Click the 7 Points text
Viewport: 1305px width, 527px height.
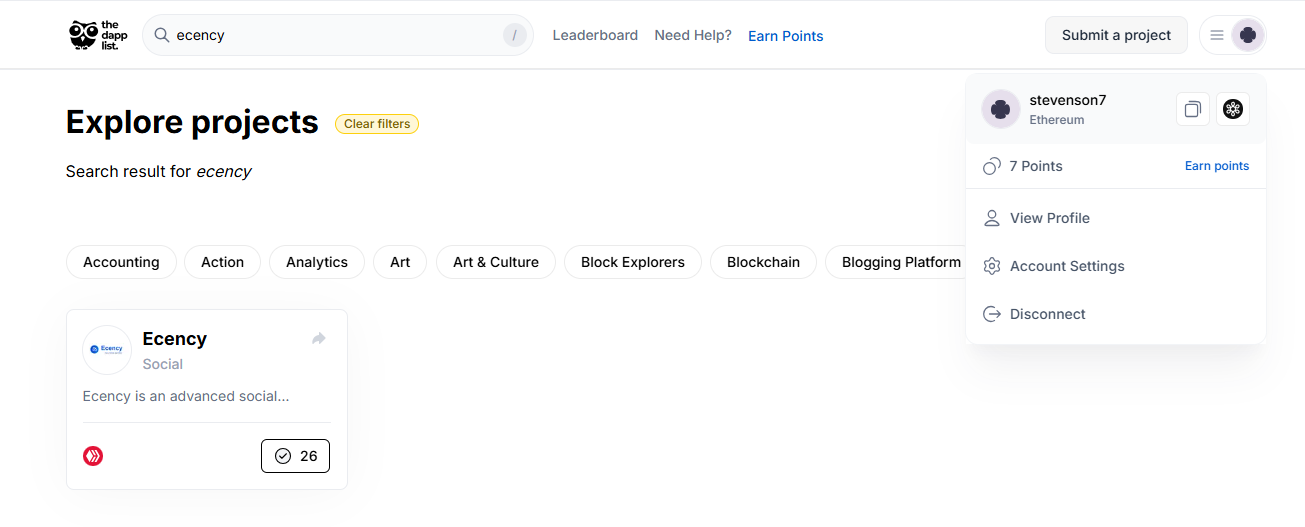click(1036, 166)
